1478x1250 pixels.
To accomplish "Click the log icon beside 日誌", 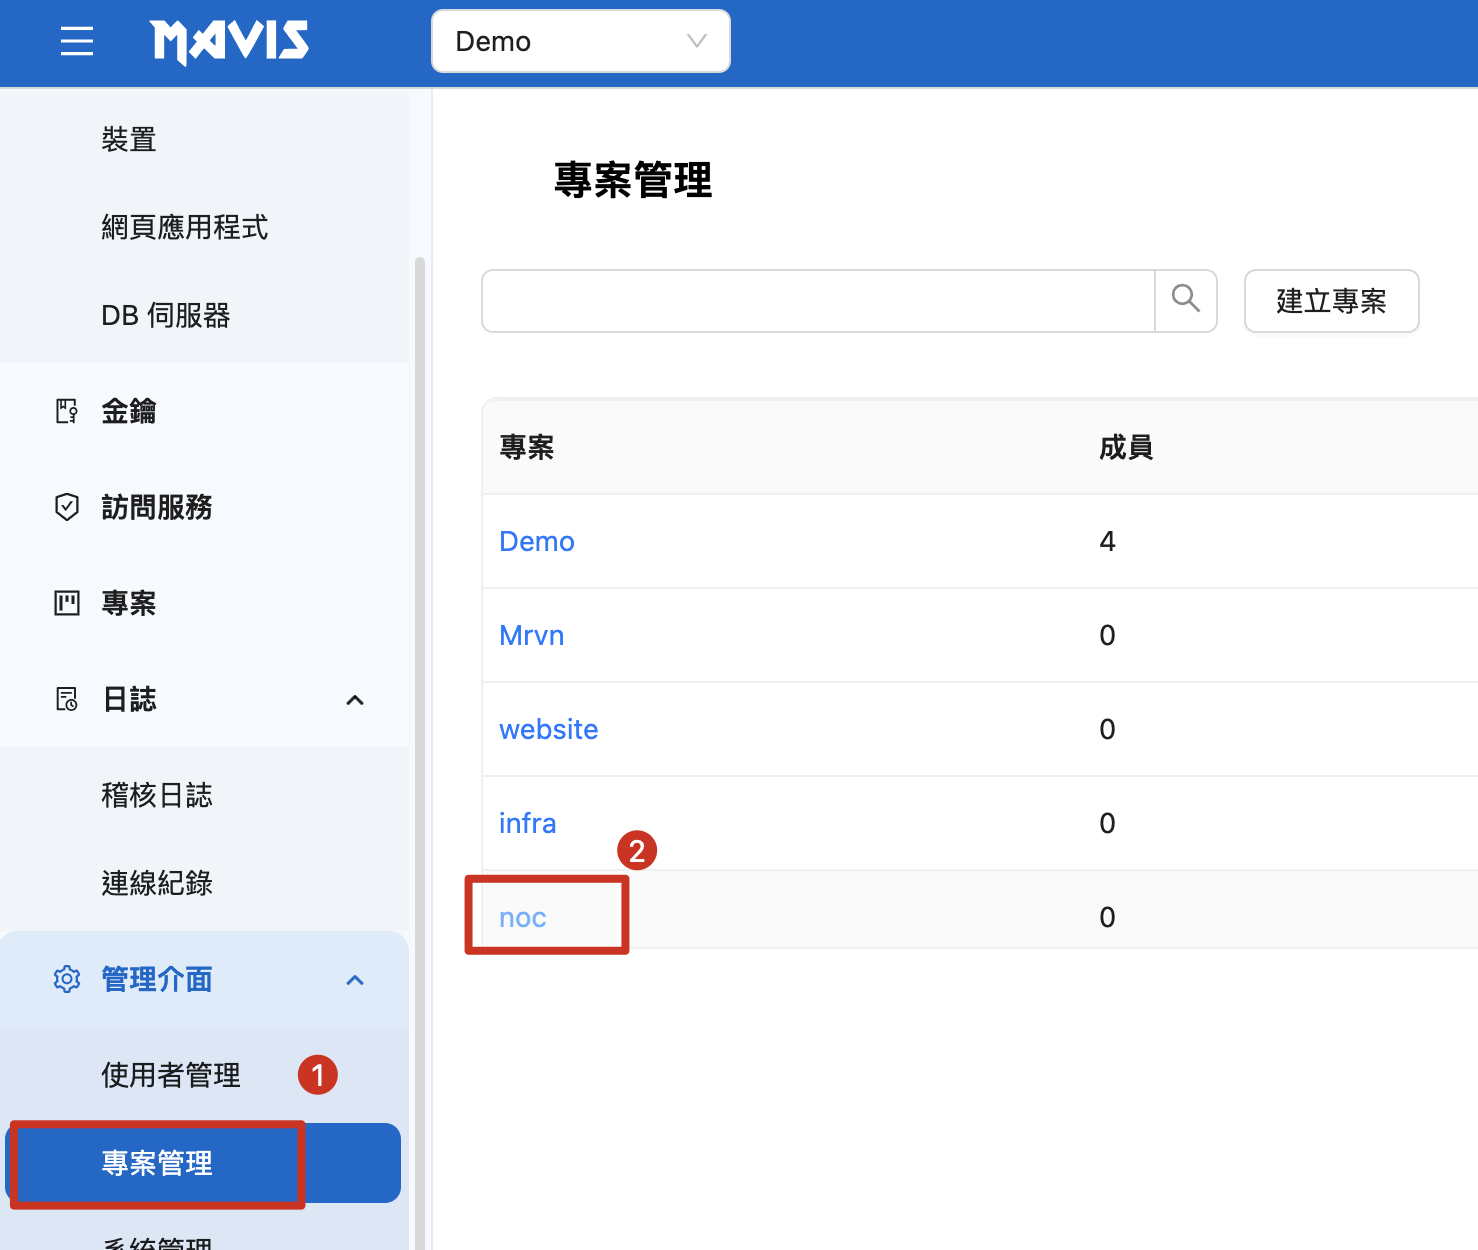I will point(66,699).
